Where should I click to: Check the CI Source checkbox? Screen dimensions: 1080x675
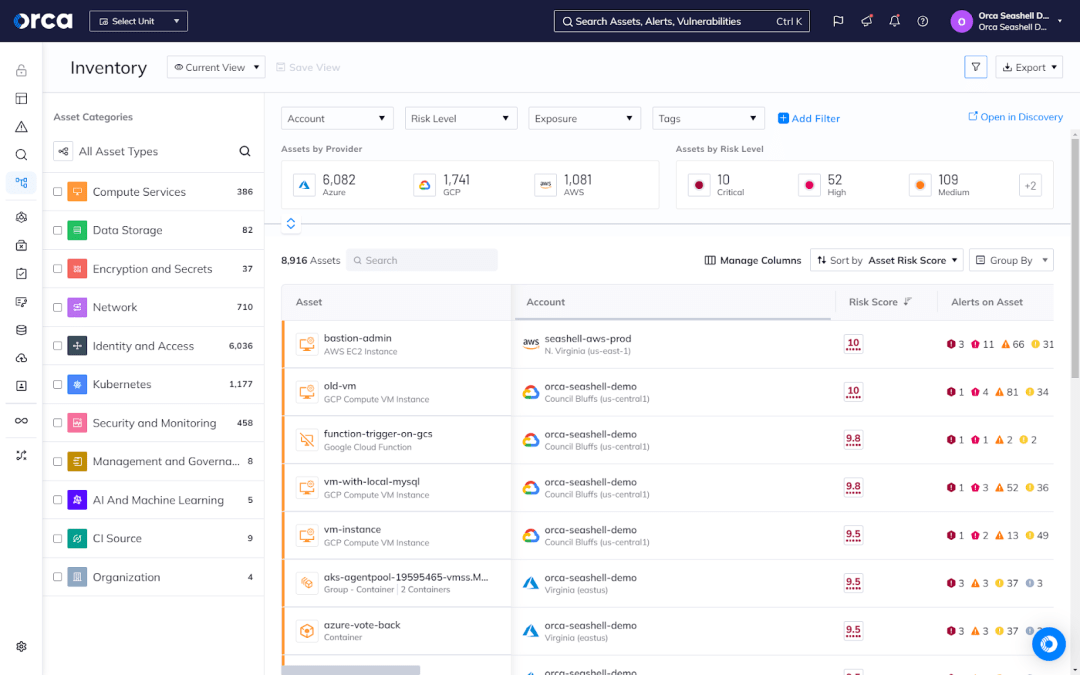click(58, 539)
